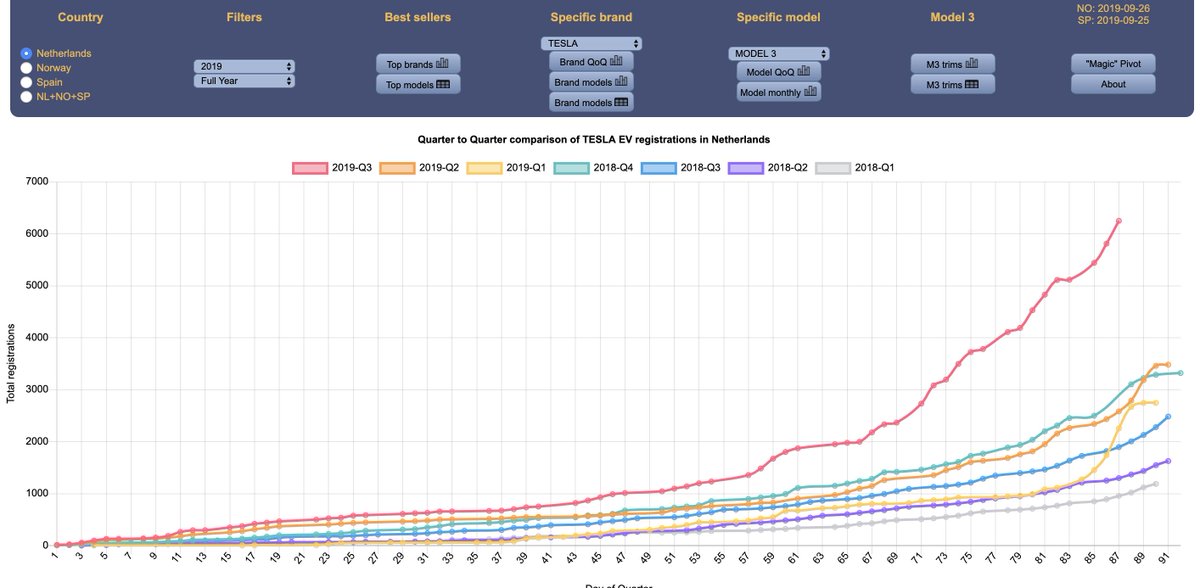Toggle the 2018-Q2 legend swatch
This screenshot has height=588, width=1200.
tap(746, 168)
